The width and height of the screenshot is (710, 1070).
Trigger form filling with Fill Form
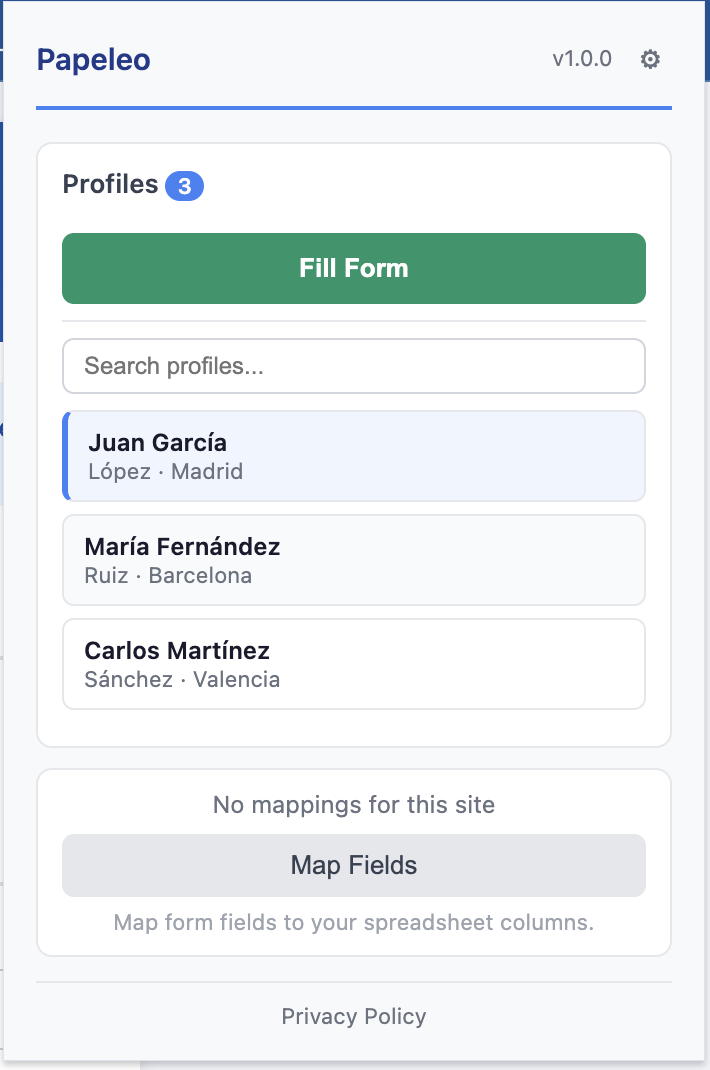(x=354, y=268)
